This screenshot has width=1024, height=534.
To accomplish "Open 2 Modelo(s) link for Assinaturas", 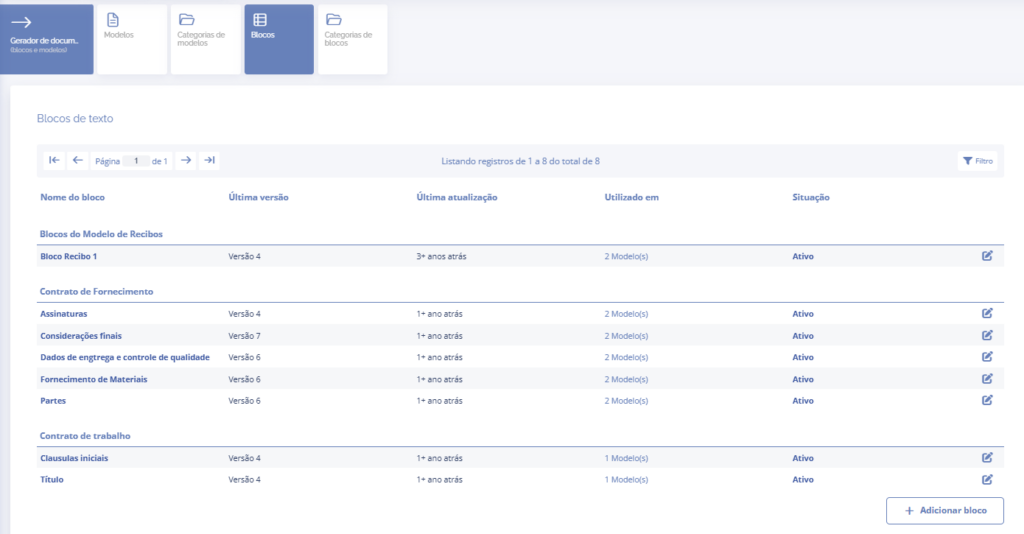I will pyautogui.click(x=626, y=314).
